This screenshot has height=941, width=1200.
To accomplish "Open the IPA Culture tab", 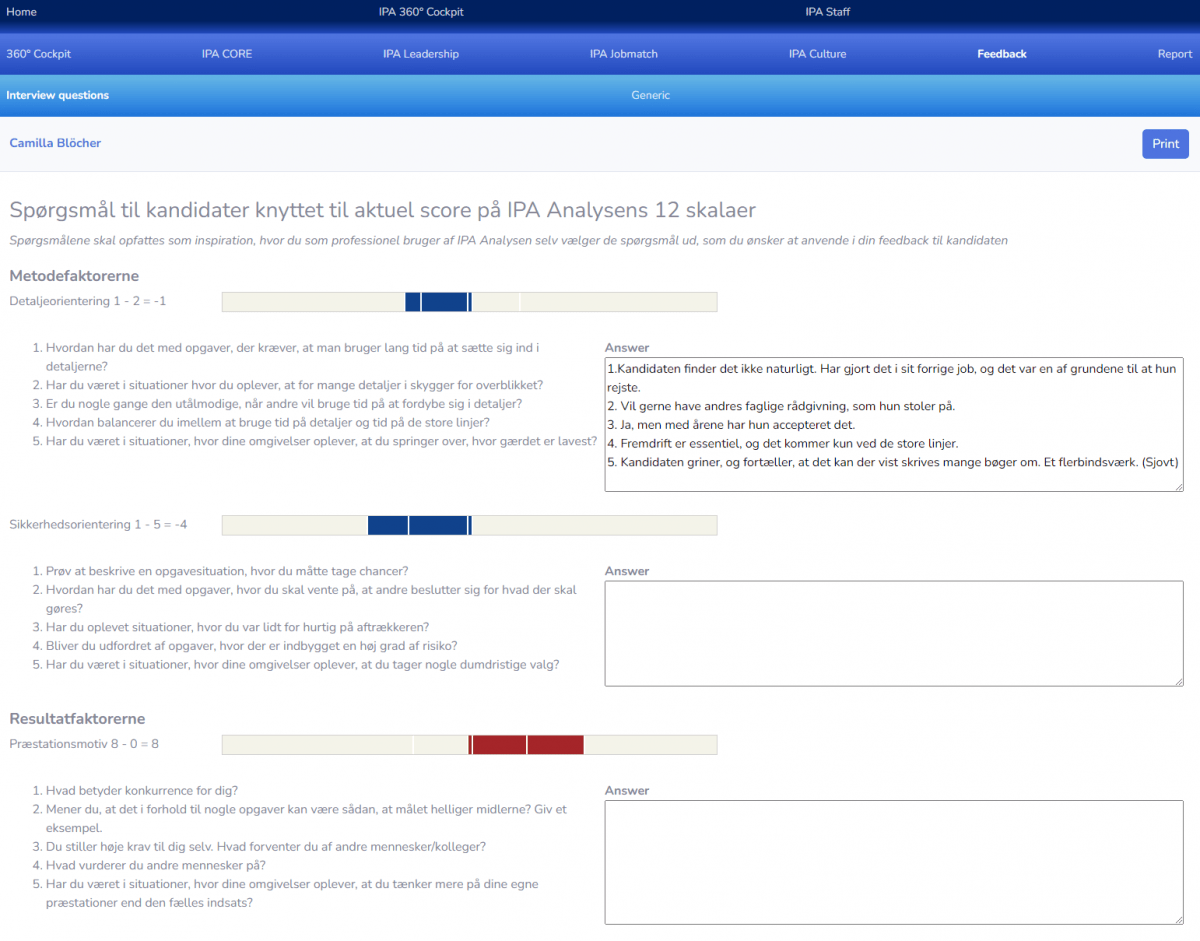I will (817, 54).
